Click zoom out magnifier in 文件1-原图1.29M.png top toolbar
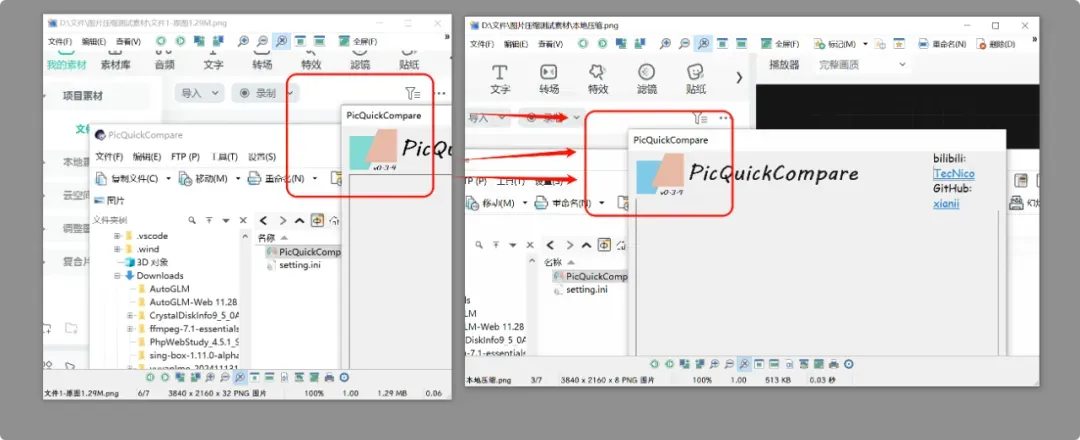 (262, 41)
